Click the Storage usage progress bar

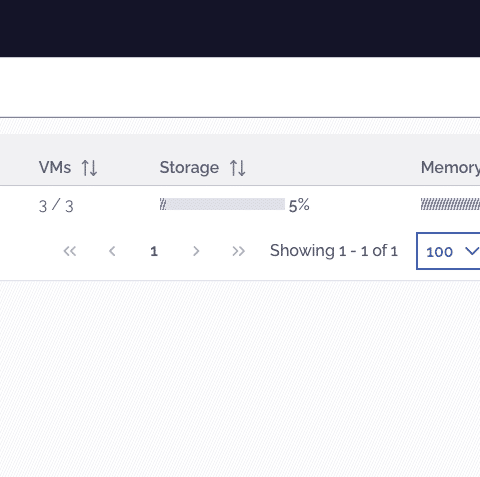click(222, 204)
